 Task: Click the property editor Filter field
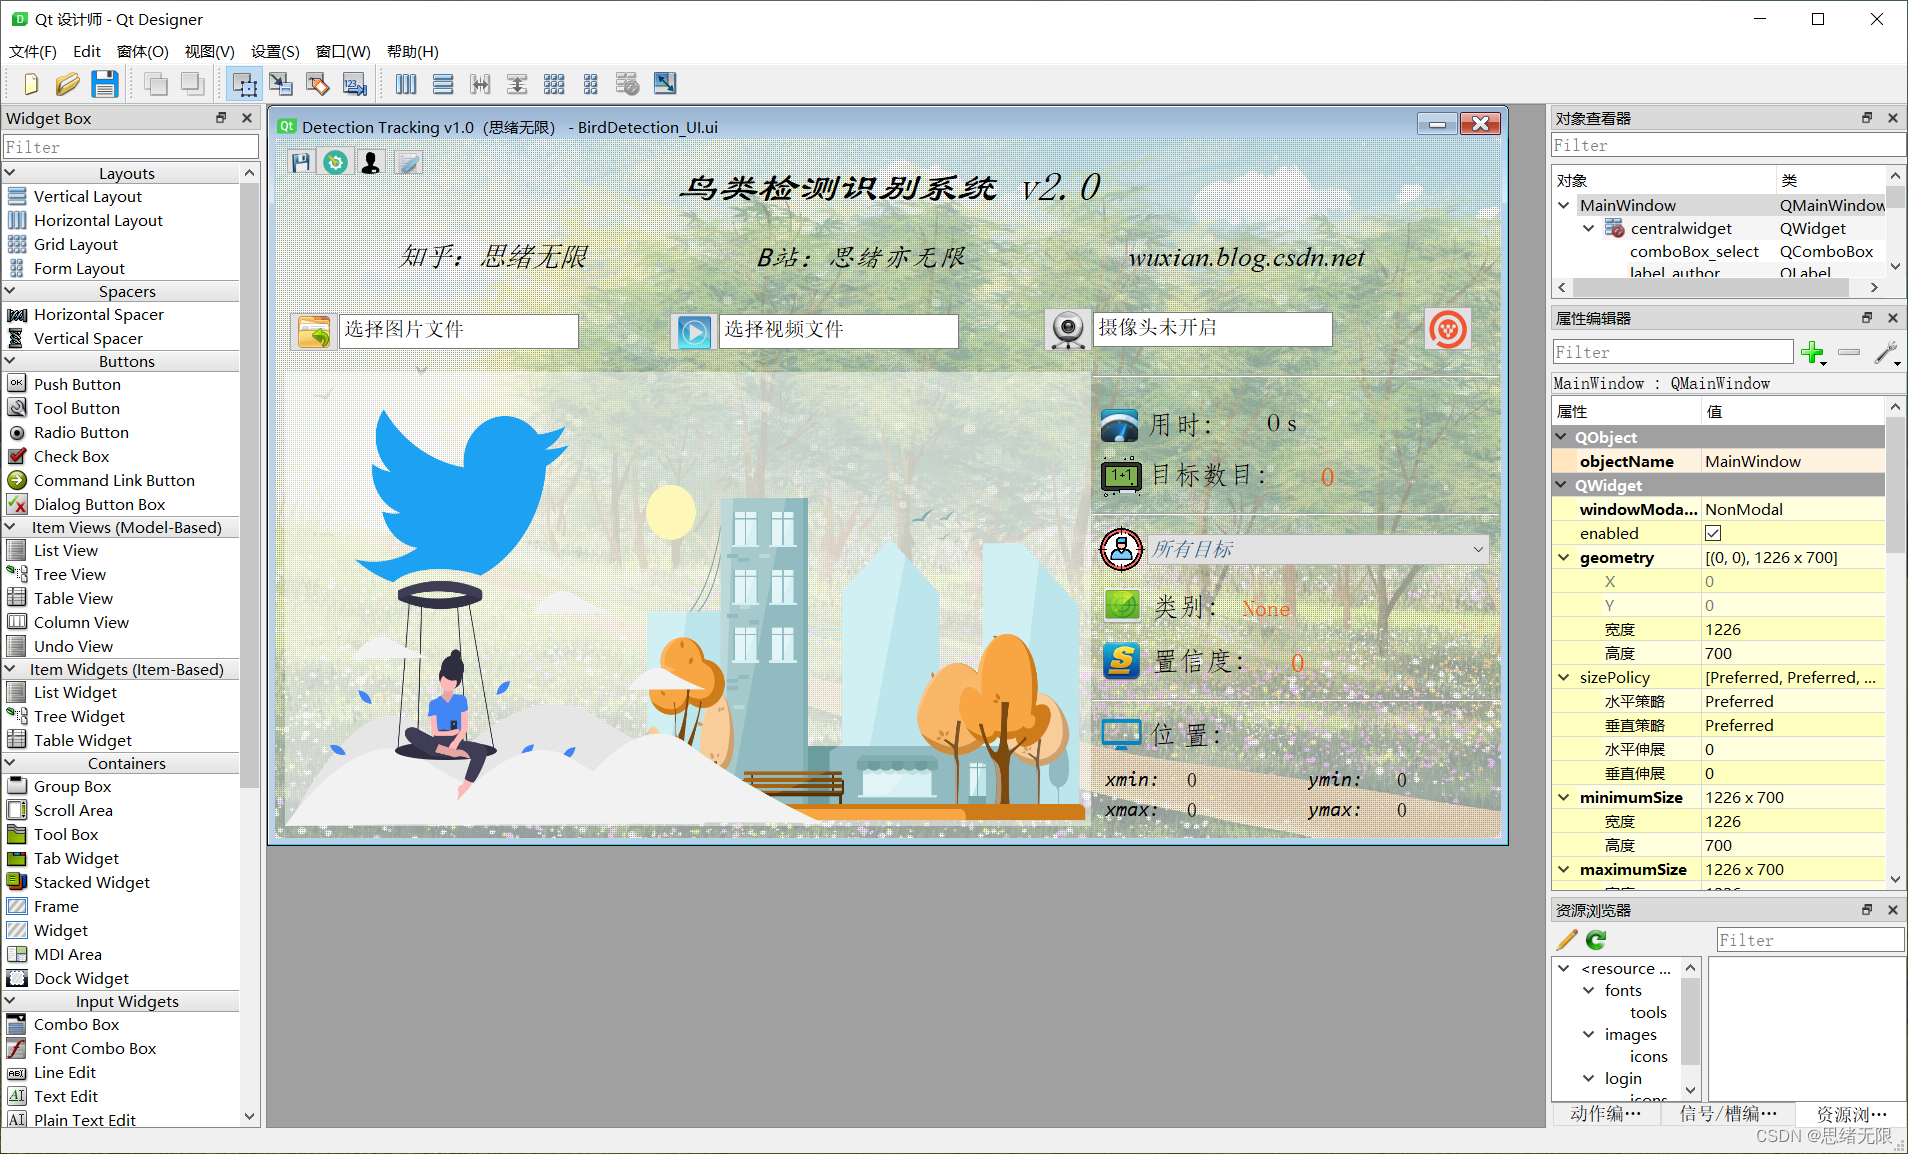click(1673, 352)
